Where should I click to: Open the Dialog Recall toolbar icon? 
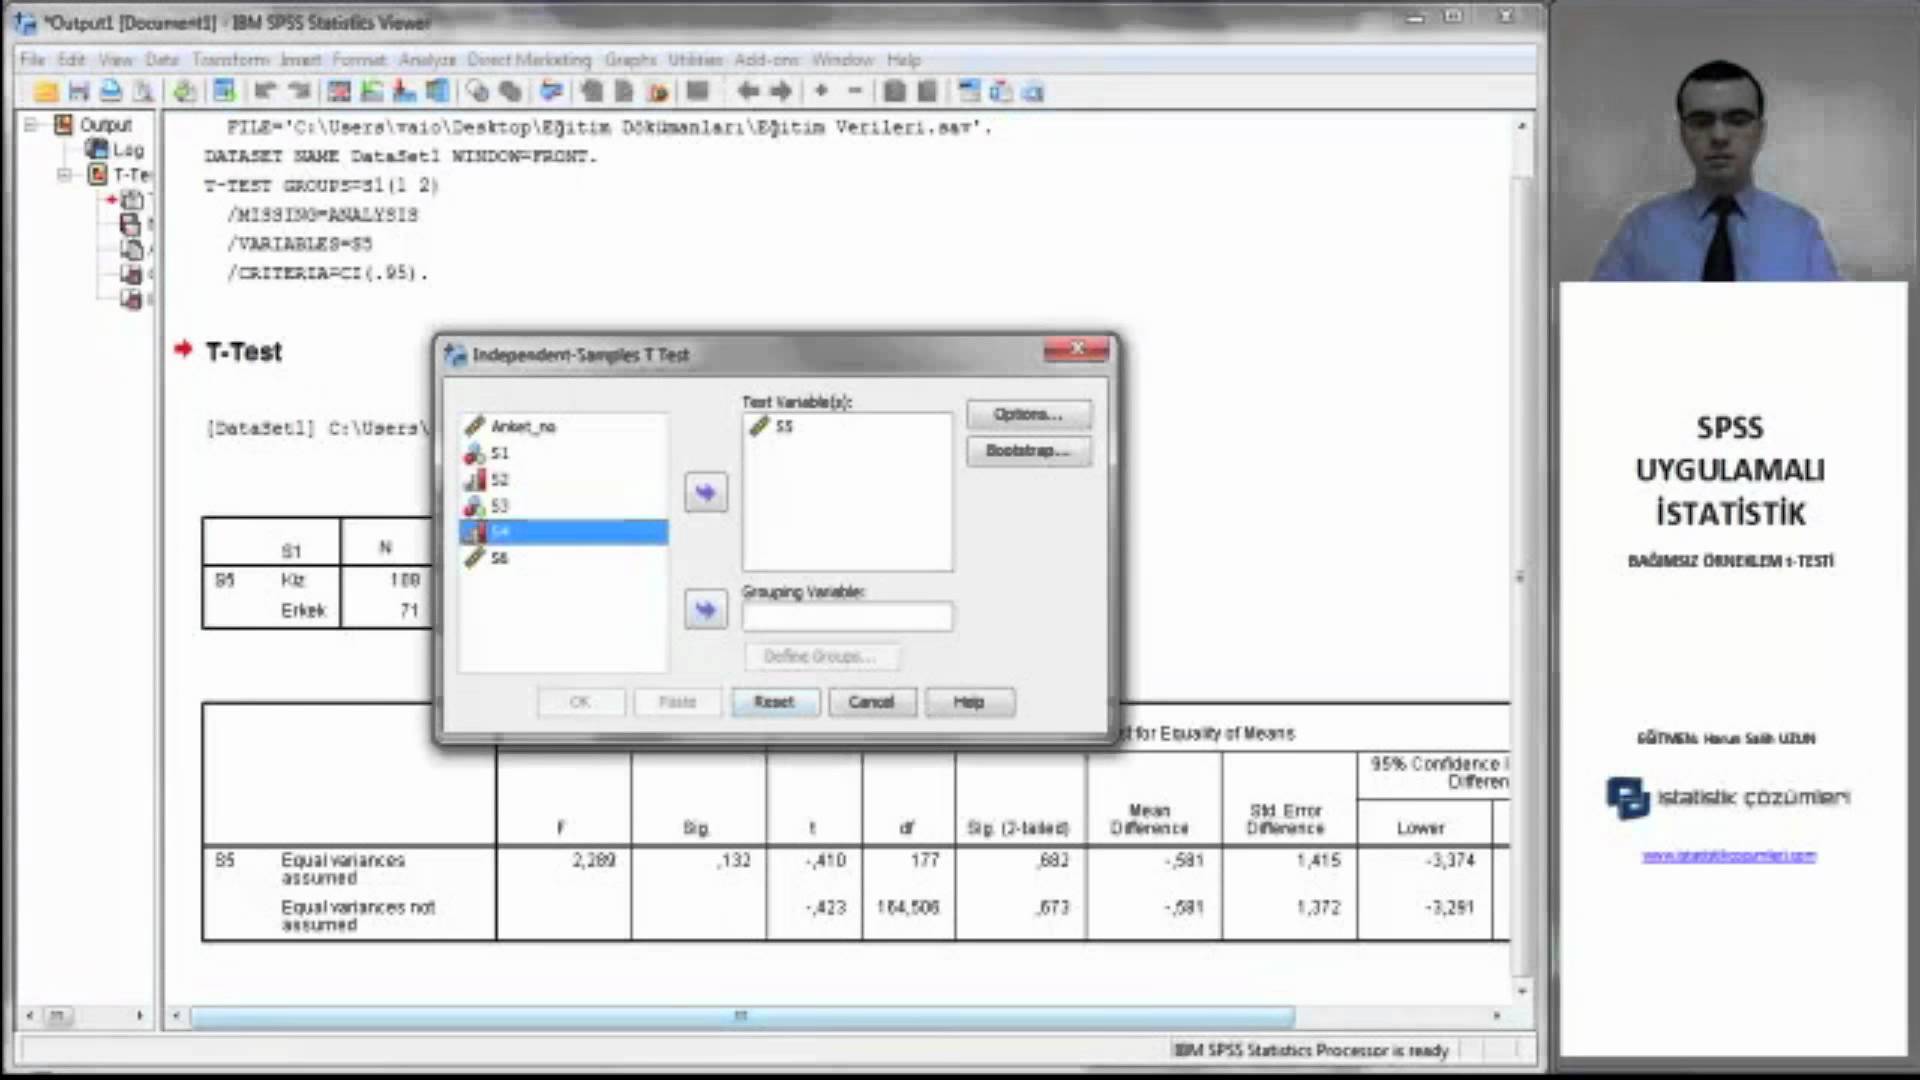point(225,92)
